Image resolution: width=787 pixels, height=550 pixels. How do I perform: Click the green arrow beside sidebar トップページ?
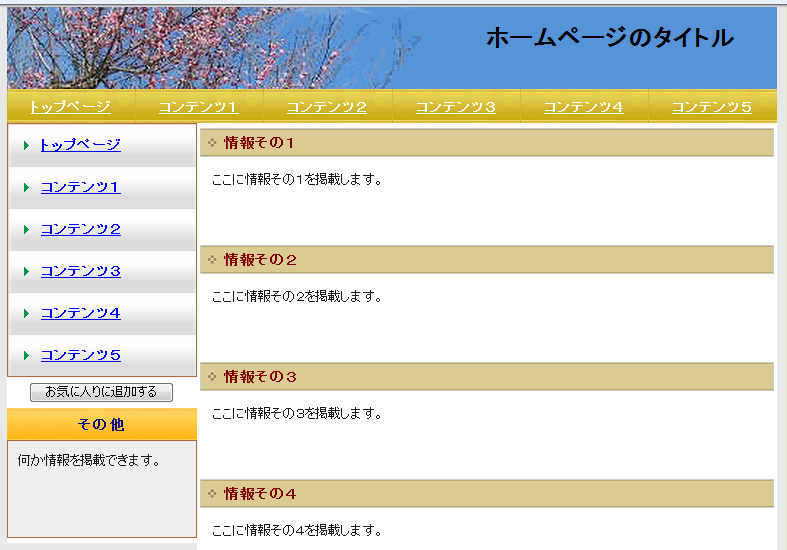[x=26, y=146]
